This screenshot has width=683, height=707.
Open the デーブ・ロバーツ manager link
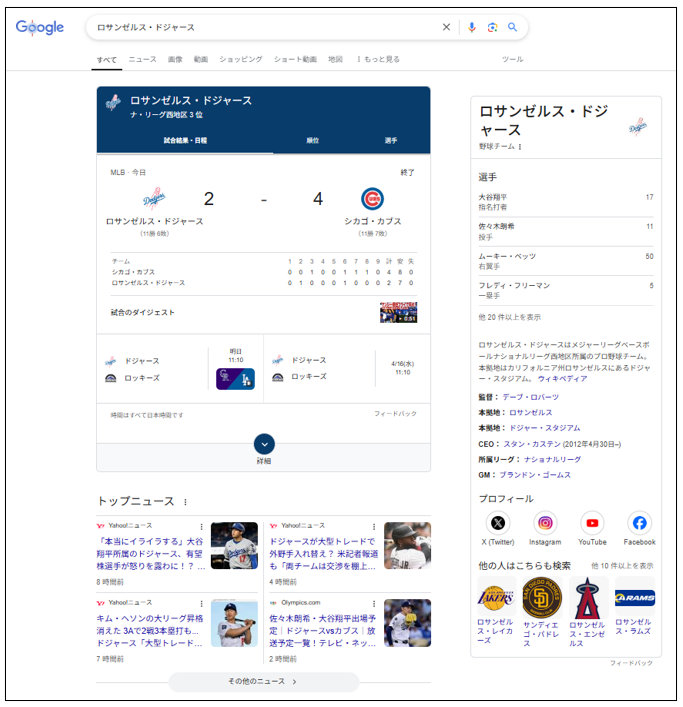(x=531, y=397)
